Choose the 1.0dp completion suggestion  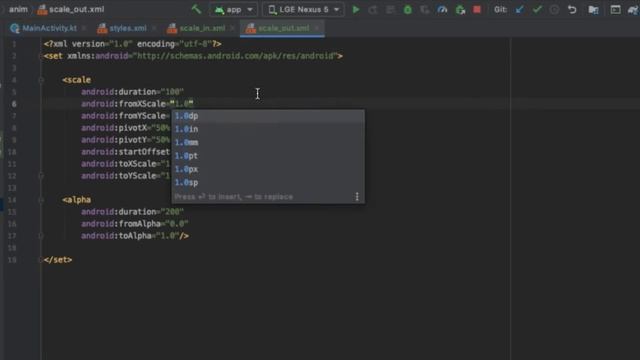(x=268, y=116)
